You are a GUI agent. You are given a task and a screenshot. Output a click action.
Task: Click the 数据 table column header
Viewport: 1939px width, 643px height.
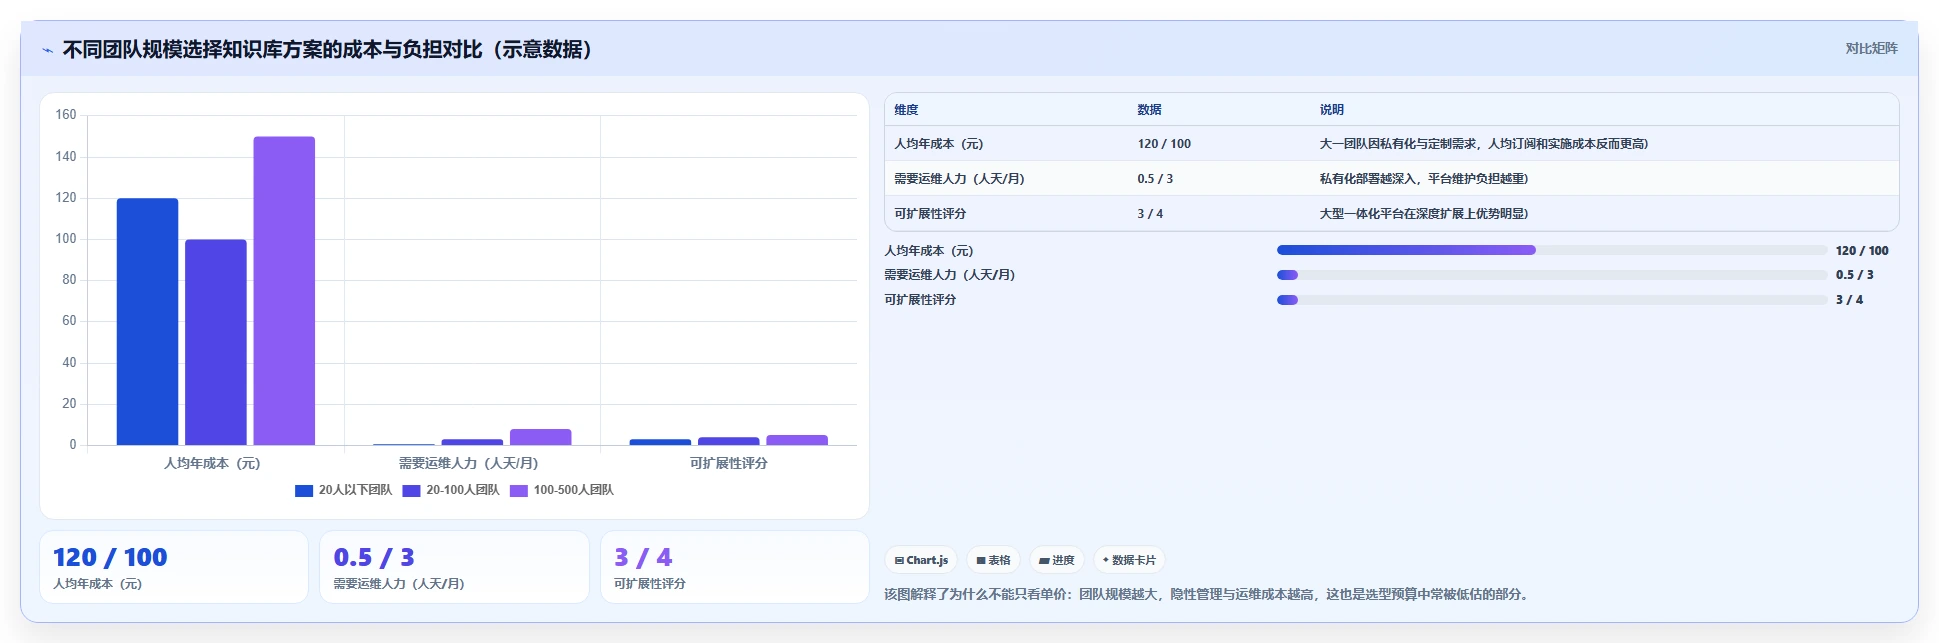[1149, 110]
